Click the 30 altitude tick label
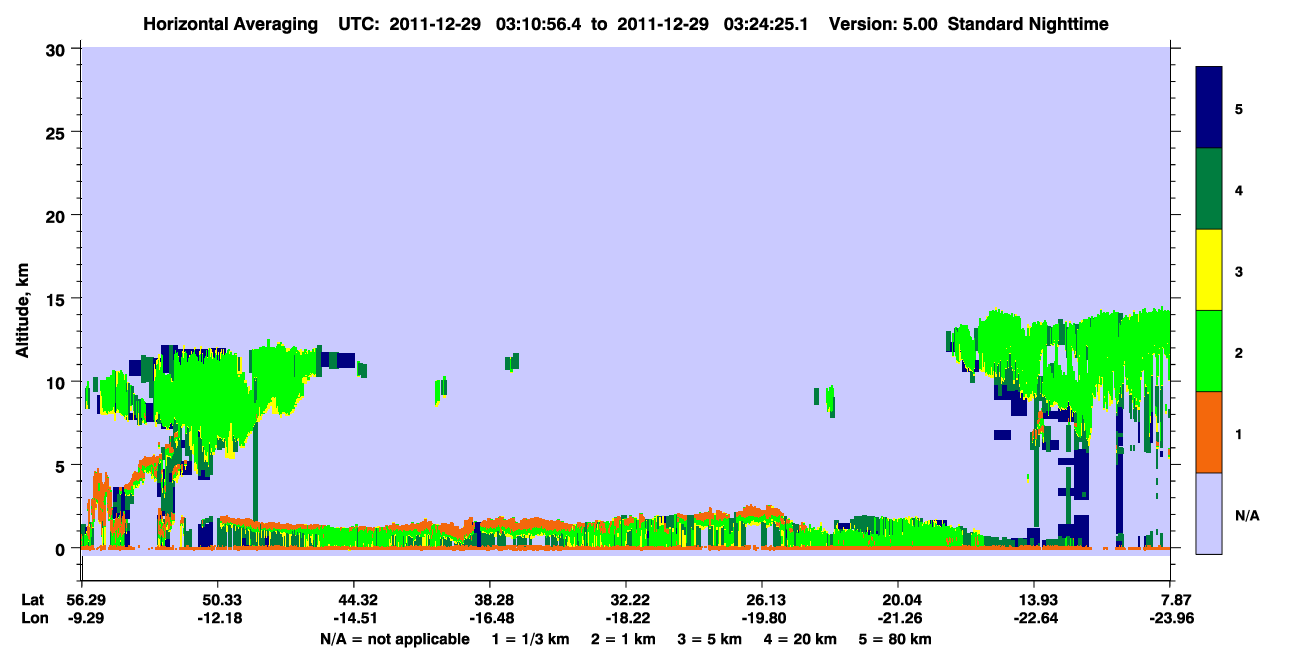Viewport: 1300px width, 667px height. pos(58,49)
